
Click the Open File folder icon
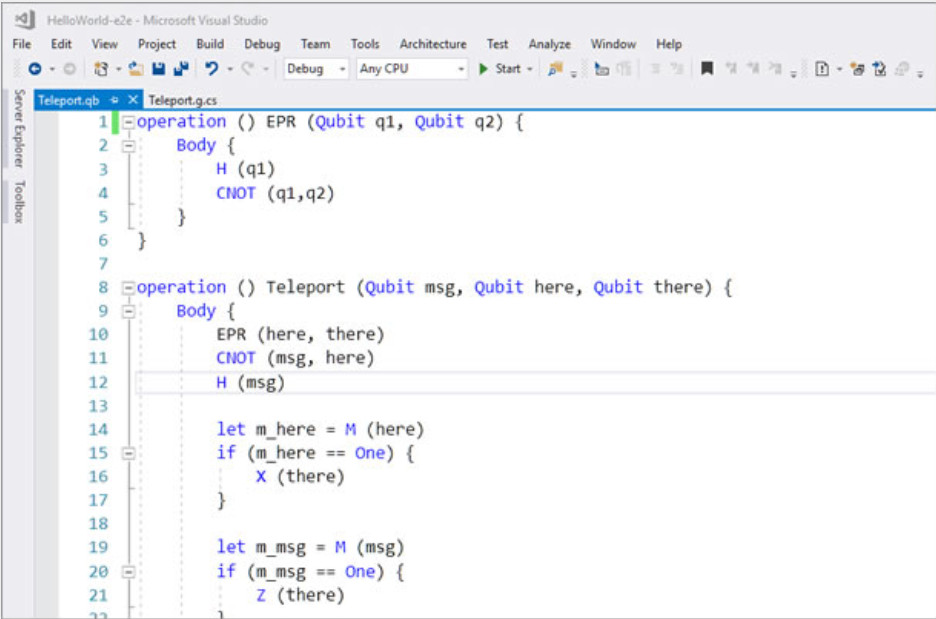(x=136, y=69)
